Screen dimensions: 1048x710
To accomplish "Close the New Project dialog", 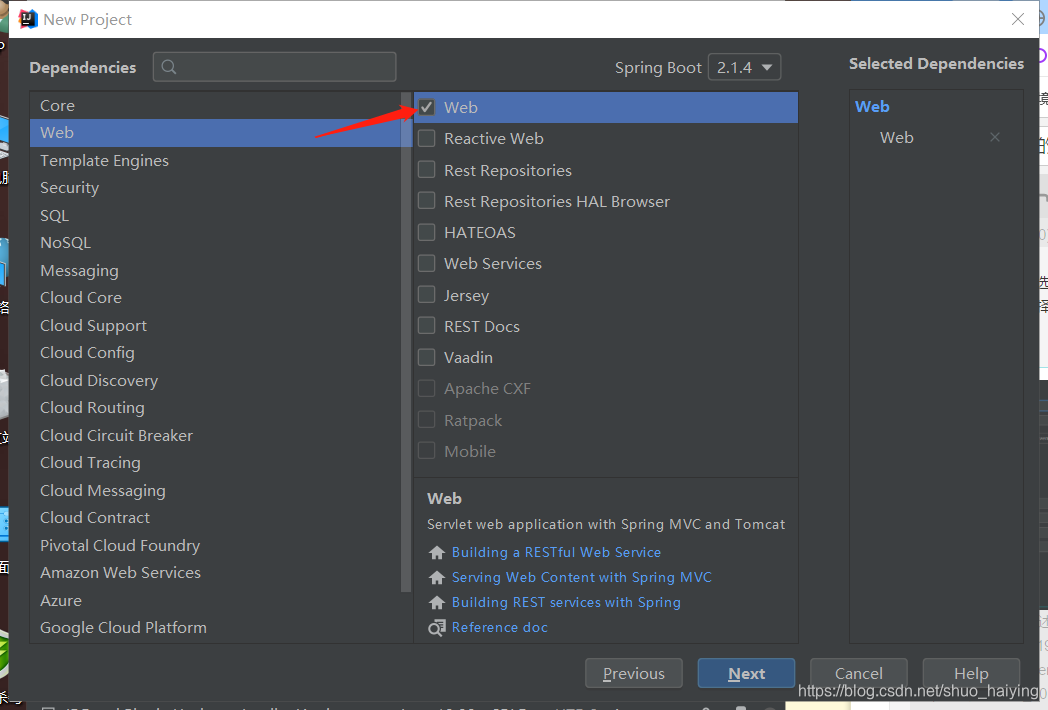I will coord(1017,19).
